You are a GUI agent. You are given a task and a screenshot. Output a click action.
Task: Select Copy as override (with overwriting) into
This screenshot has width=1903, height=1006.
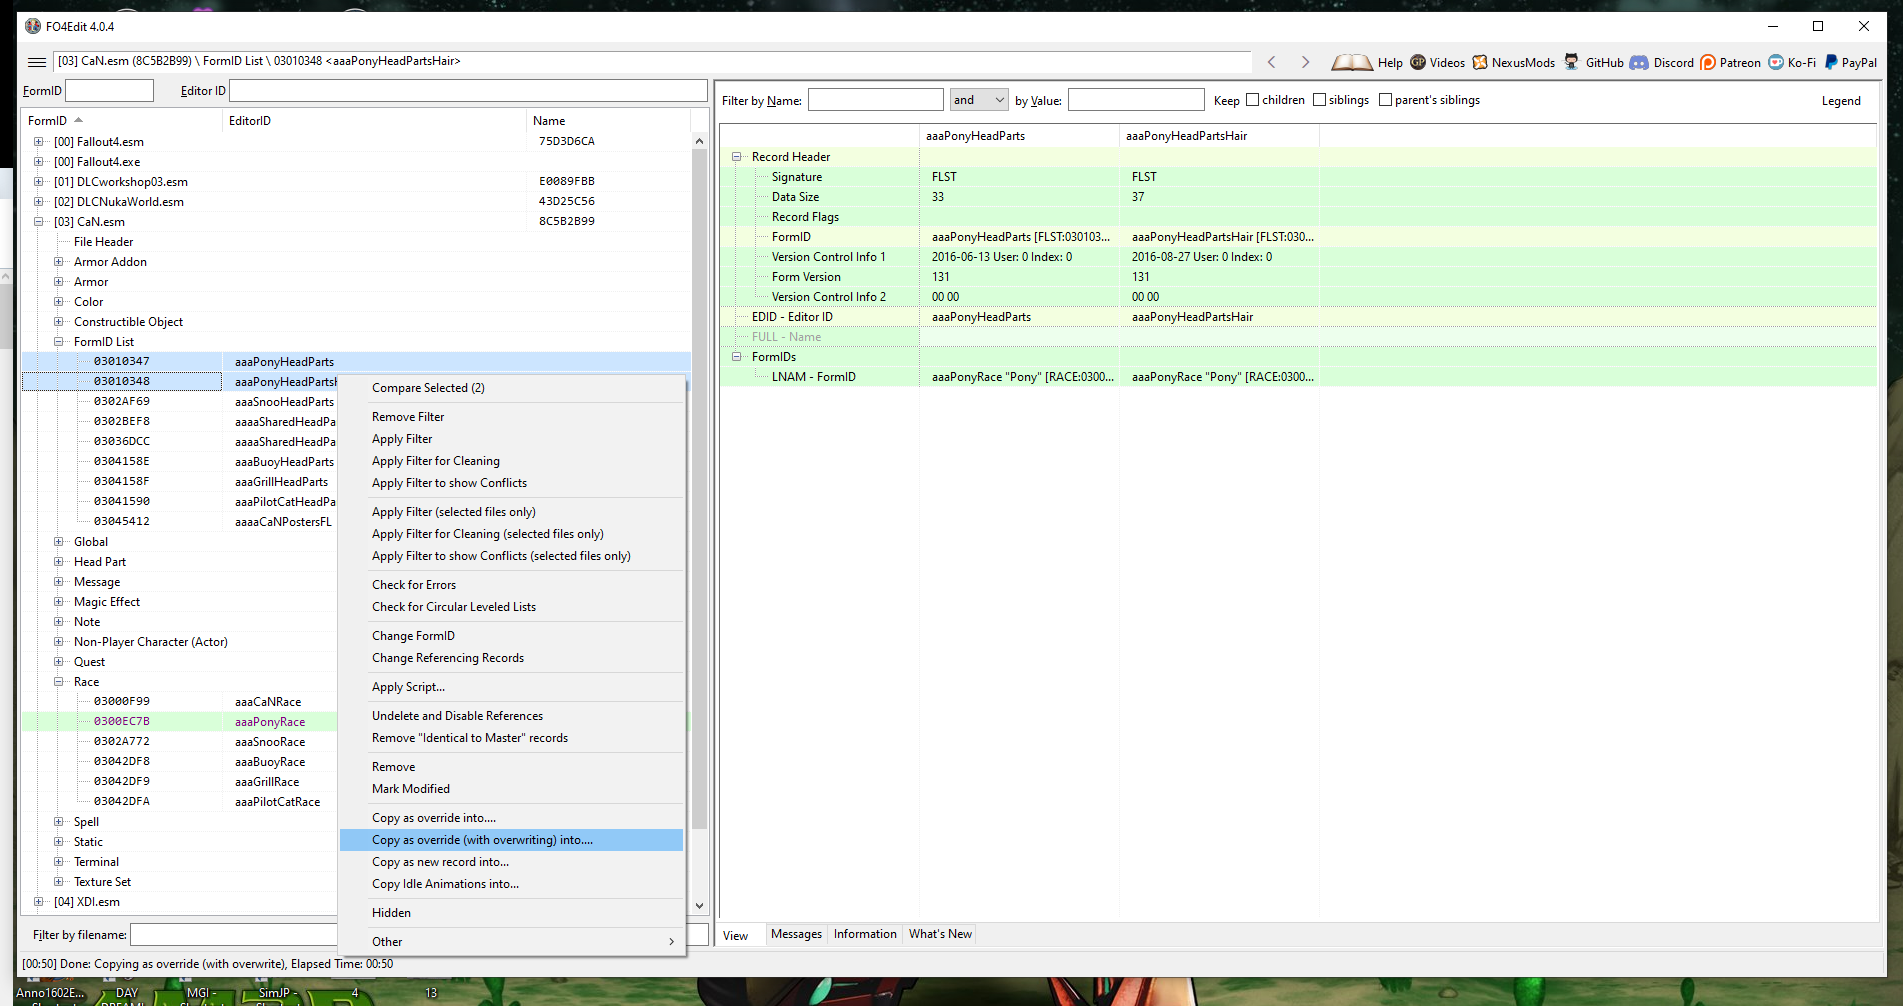click(512, 840)
